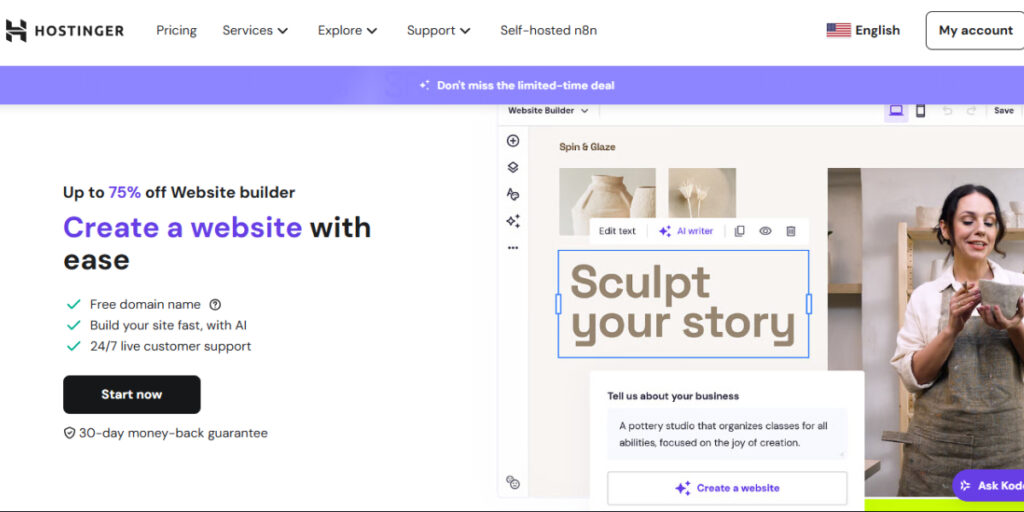This screenshot has height=512, width=1024.
Task: Click the Start now button
Action: (x=132, y=394)
